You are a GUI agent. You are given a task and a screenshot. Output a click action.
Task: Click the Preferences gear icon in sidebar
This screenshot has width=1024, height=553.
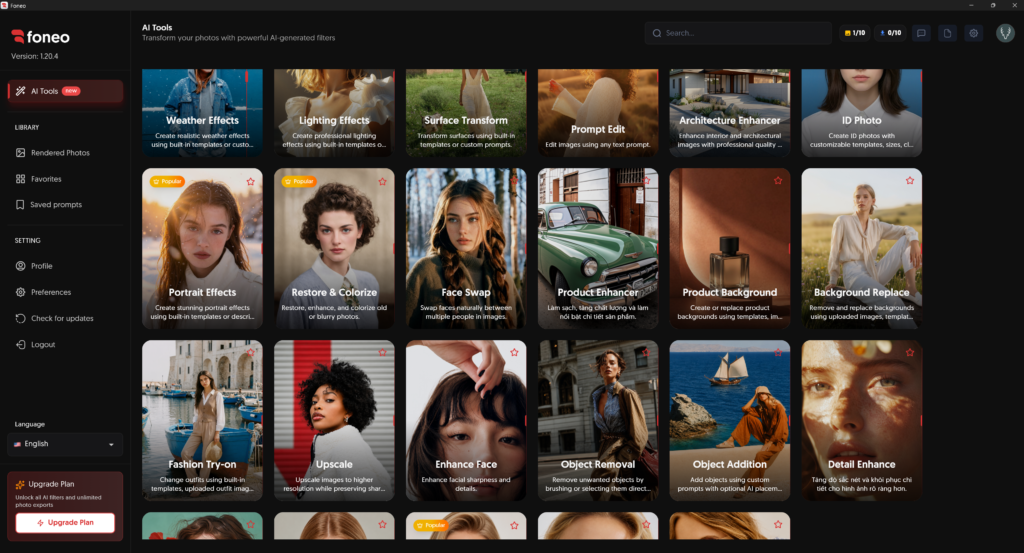tap(20, 292)
